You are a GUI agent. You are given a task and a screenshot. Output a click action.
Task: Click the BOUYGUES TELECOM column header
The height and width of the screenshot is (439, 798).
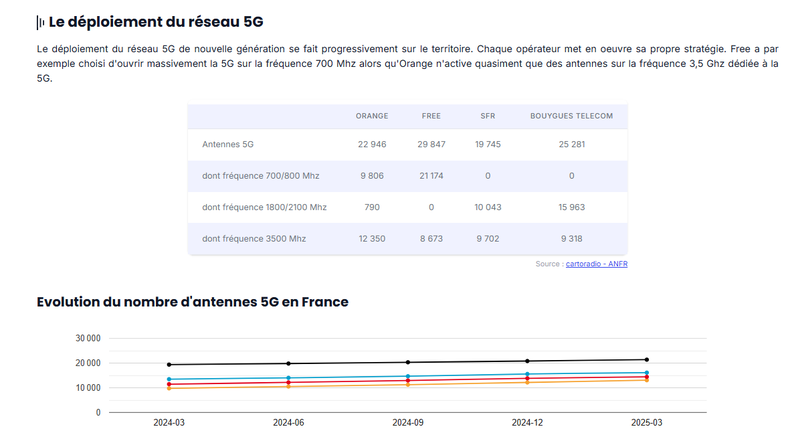[572, 116]
